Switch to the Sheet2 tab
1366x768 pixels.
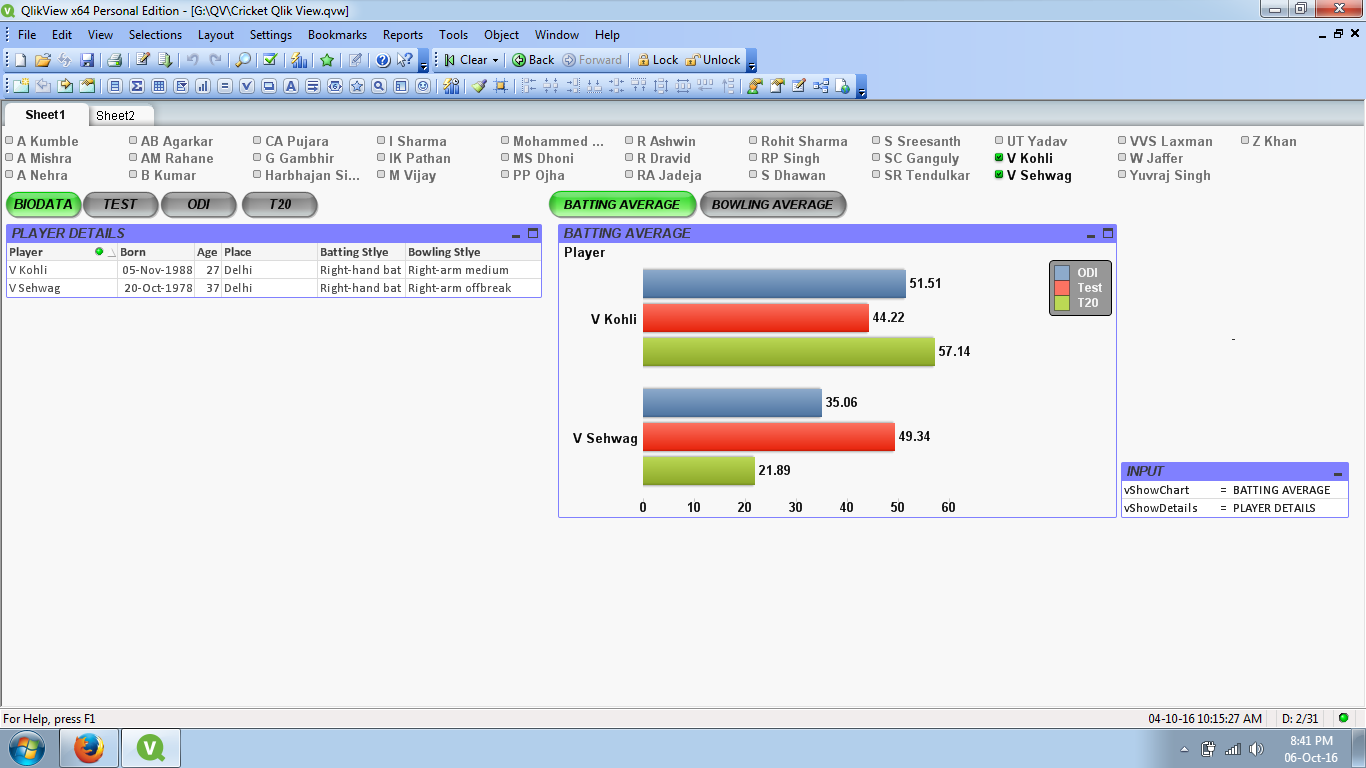click(x=115, y=115)
